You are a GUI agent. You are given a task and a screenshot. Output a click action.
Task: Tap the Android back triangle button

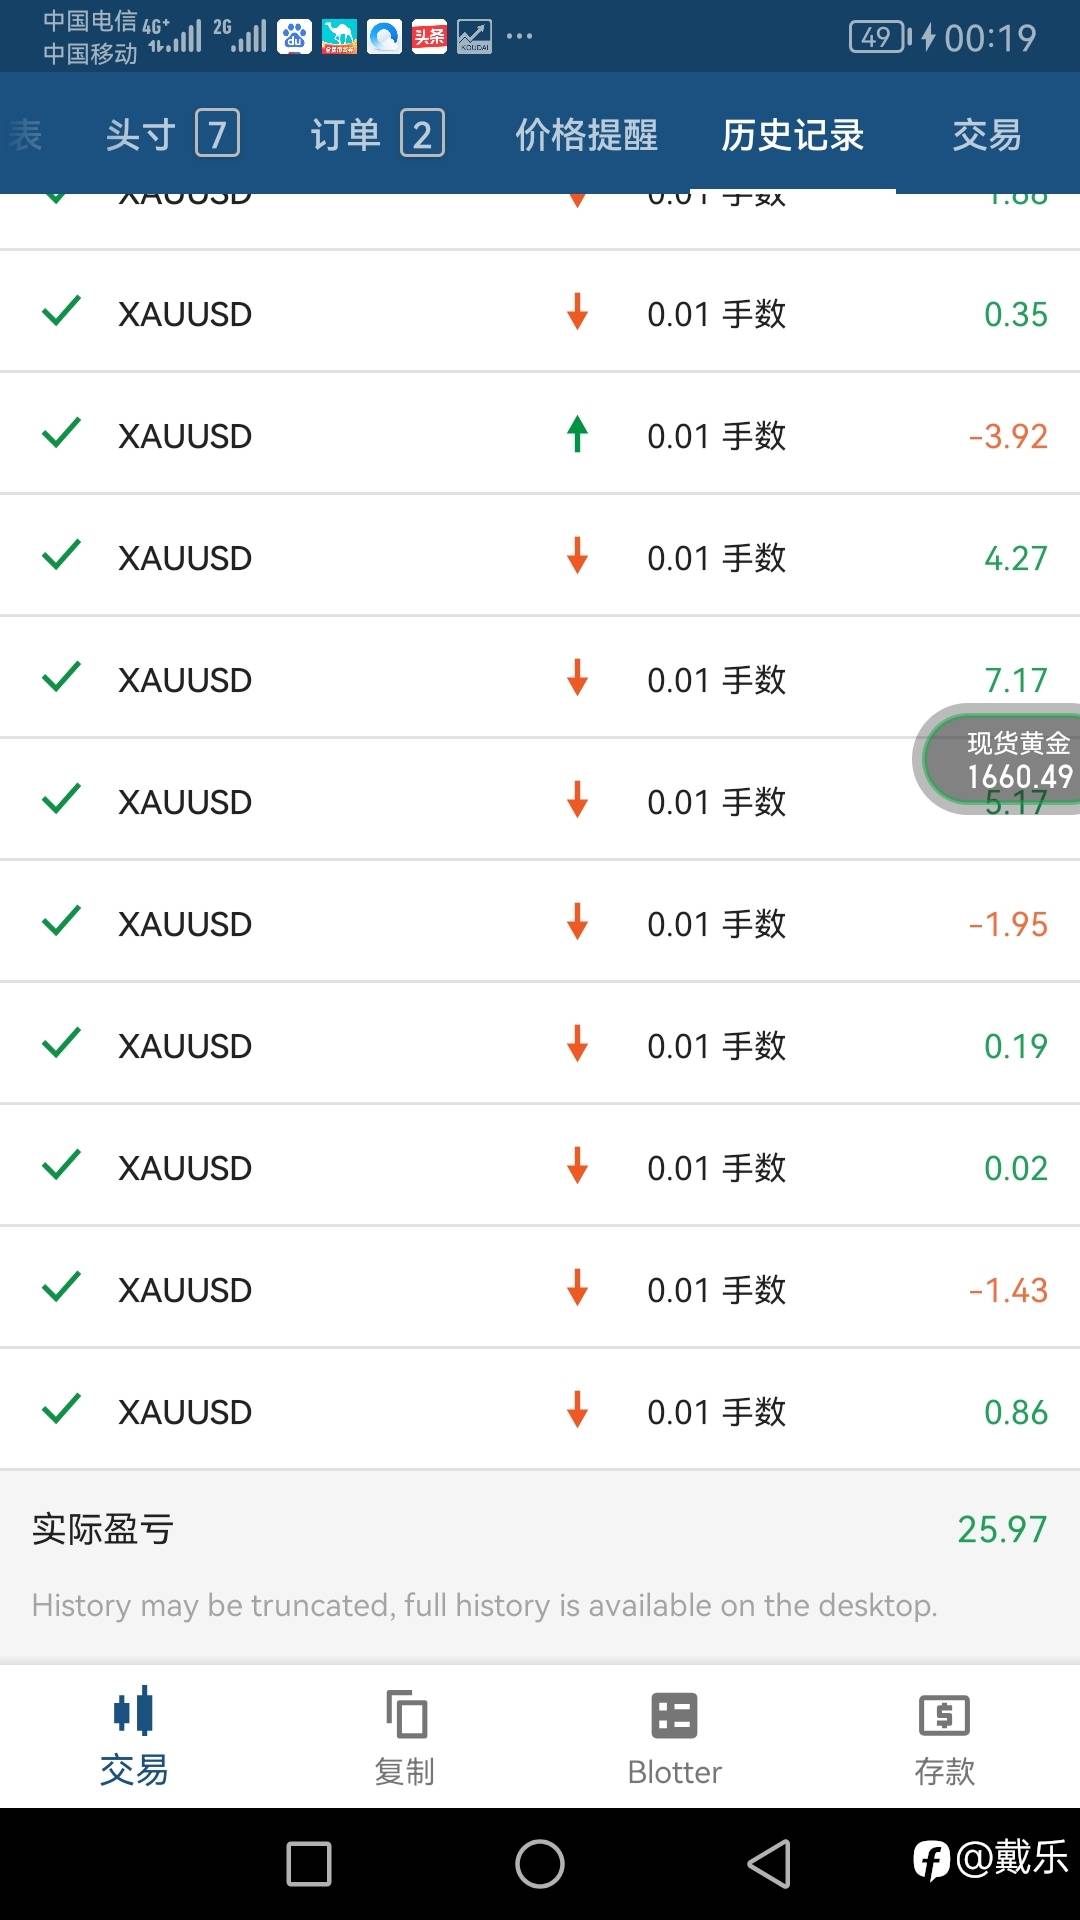pos(769,1864)
